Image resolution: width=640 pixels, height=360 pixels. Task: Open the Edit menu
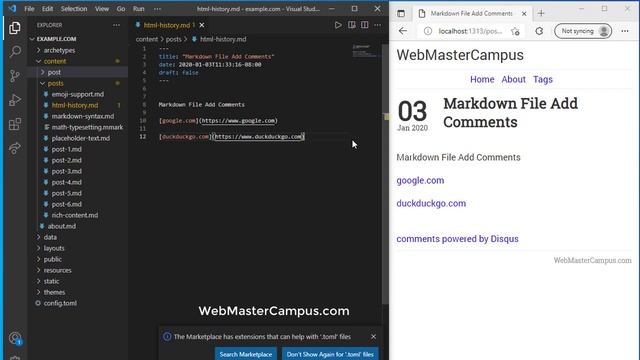point(47,9)
